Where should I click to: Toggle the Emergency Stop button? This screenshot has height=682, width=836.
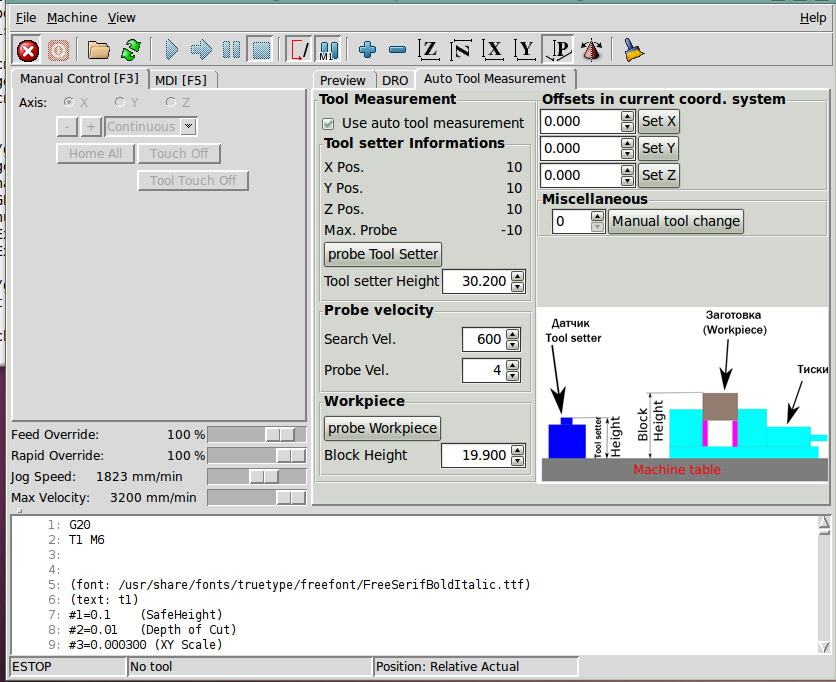pyautogui.click(x=28, y=50)
